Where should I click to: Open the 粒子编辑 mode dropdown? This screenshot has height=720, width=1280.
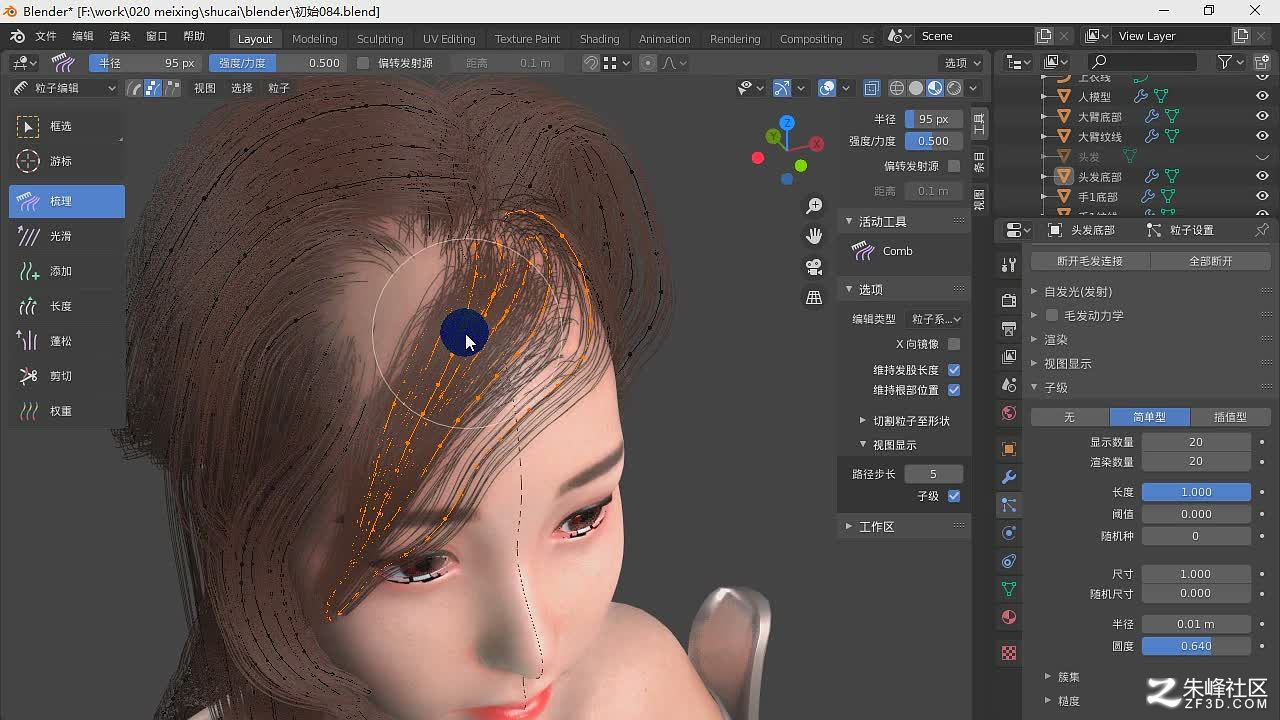(64, 88)
